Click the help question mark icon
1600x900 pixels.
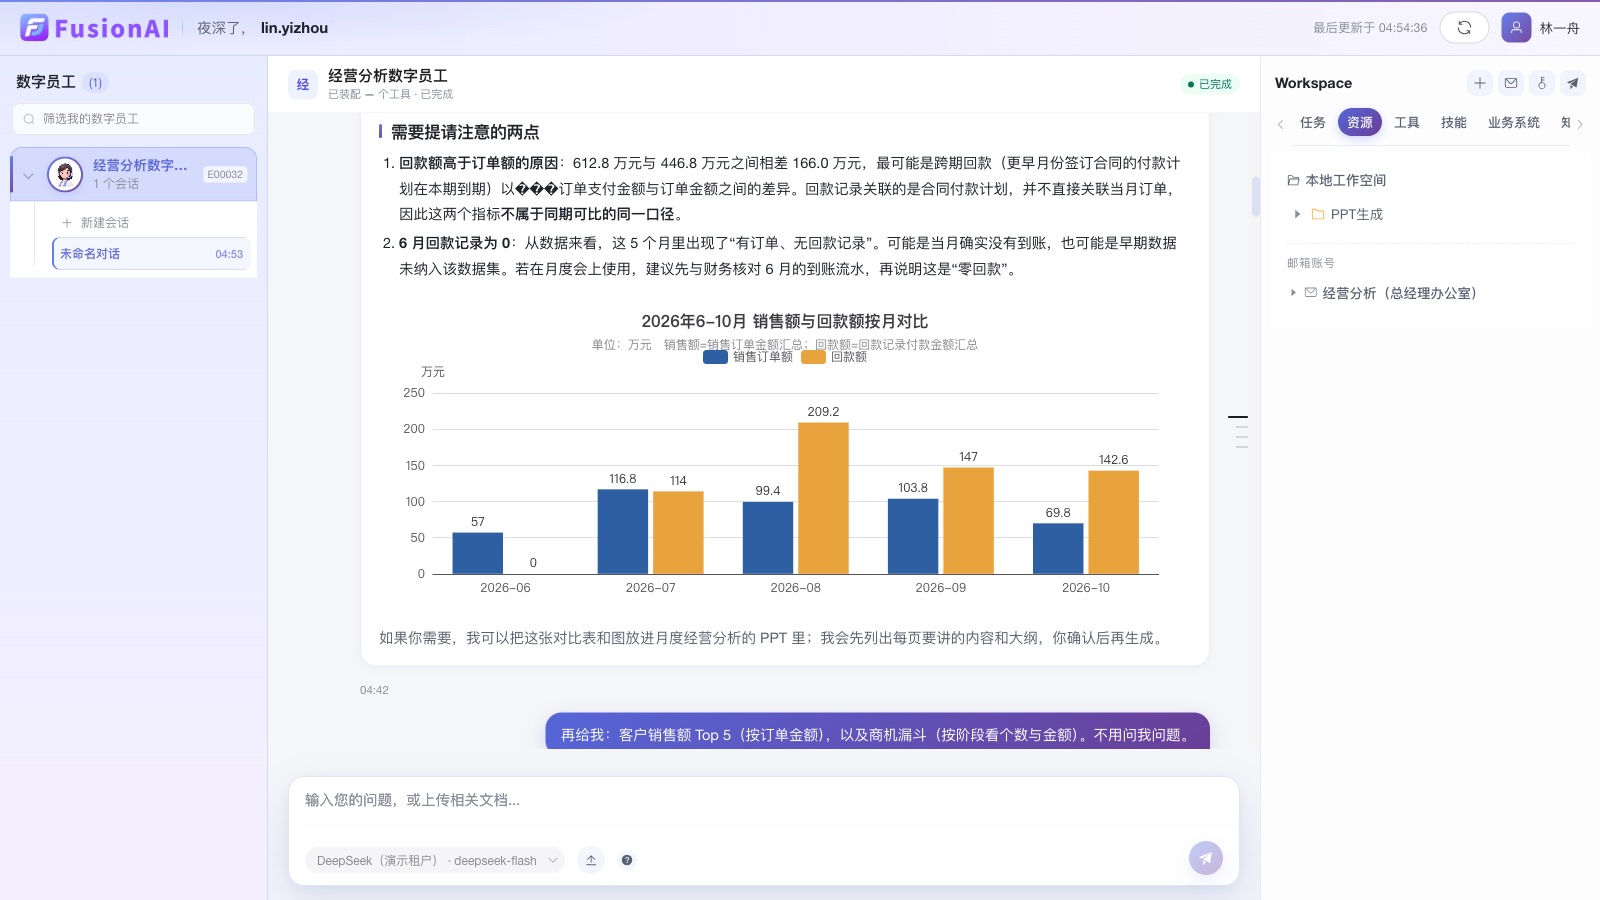[627, 860]
